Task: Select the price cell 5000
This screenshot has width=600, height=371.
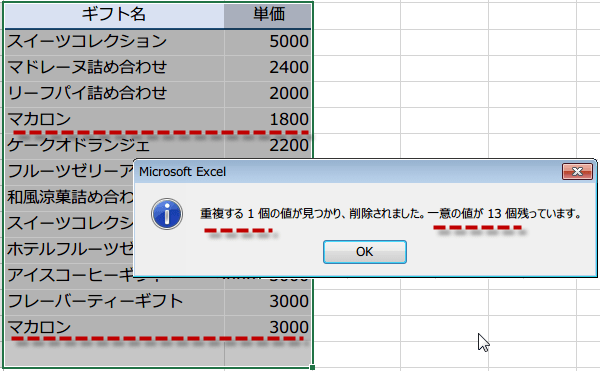Action: pyautogui.click(x=268, y=41)
